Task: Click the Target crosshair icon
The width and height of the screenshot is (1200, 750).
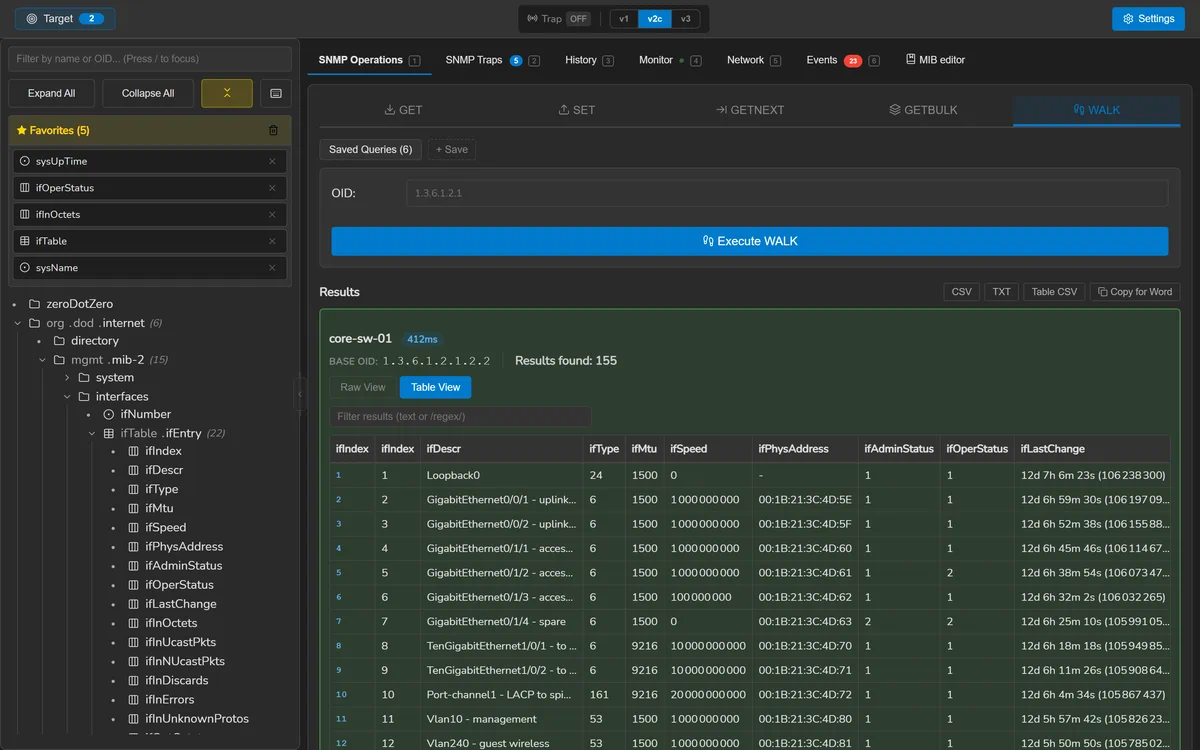Action: (32, 19)
